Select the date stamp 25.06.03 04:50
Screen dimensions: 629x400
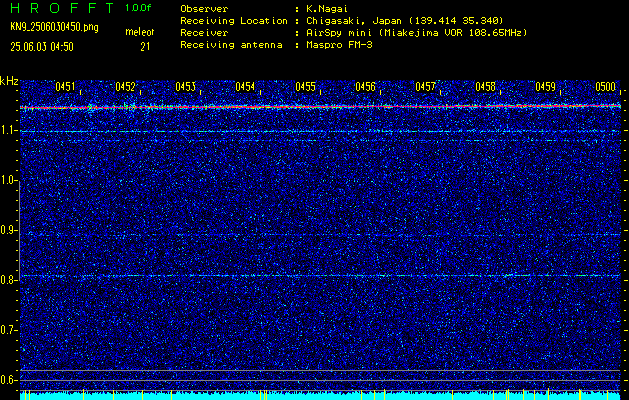point(42,47)
